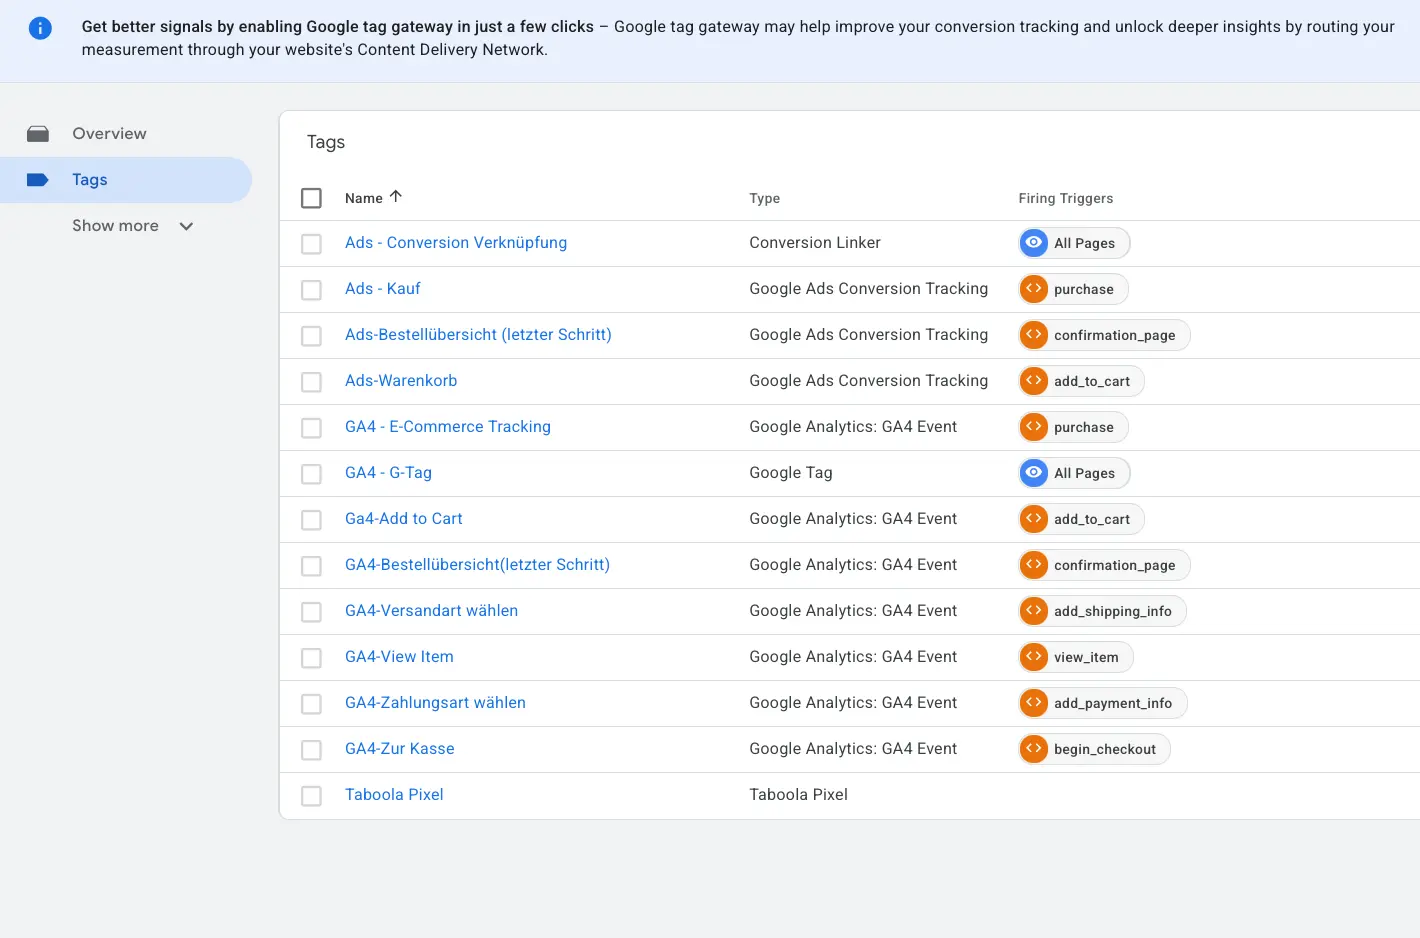The height and width of the screenshot is (938, 1420).
Task: Check the GA4 - E-Commerce Tracking checkbox
Action: (312, 428)
